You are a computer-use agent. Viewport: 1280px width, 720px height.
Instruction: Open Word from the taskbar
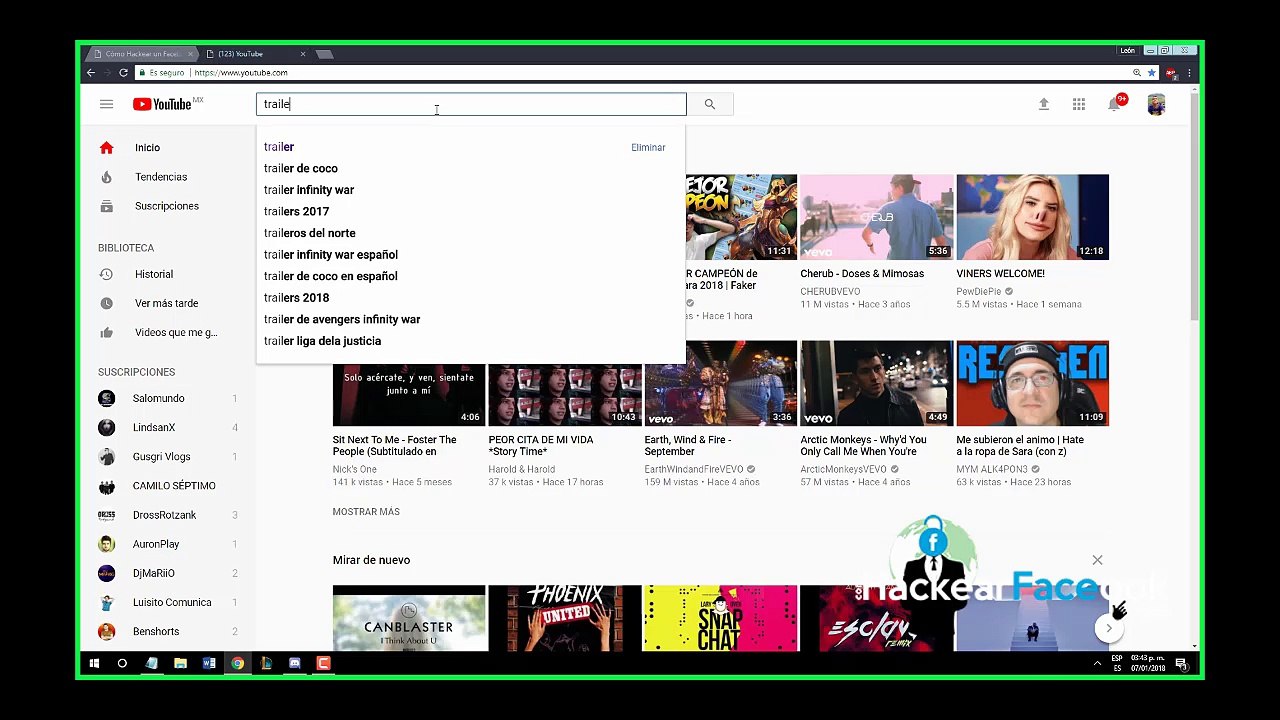click(x=209, y=663)
